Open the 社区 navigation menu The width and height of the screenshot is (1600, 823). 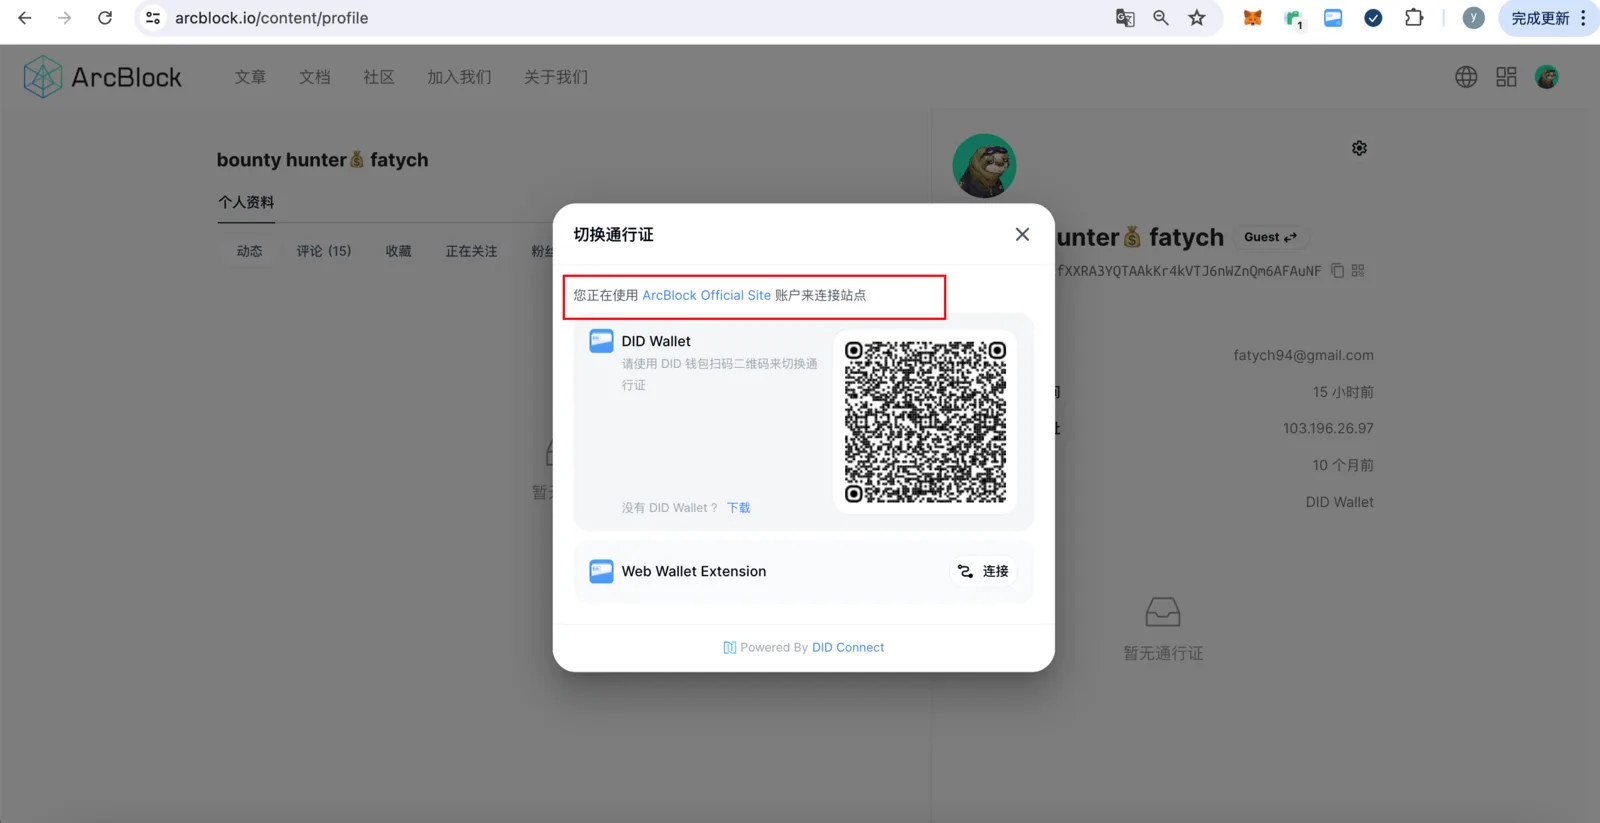coord(378,77)
